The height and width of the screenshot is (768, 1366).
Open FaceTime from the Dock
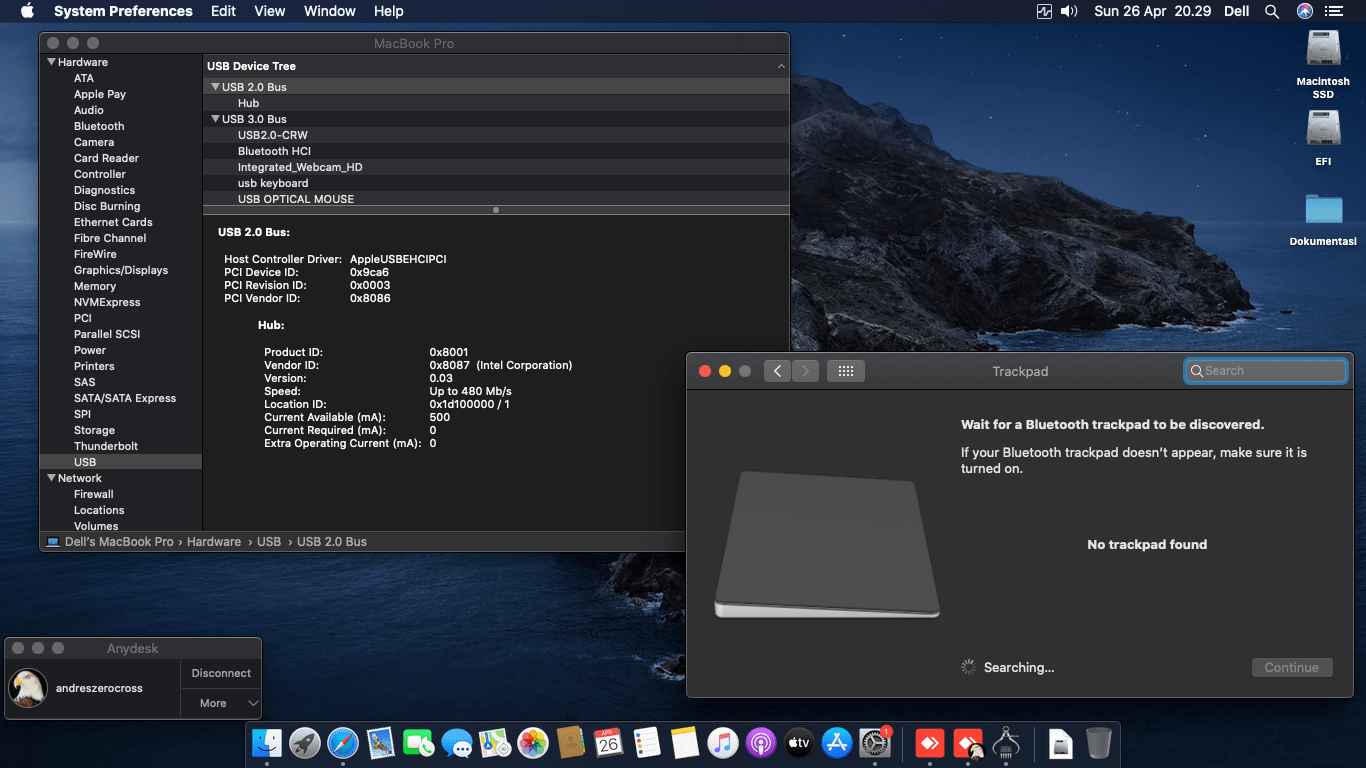click(x=419, y=742)
